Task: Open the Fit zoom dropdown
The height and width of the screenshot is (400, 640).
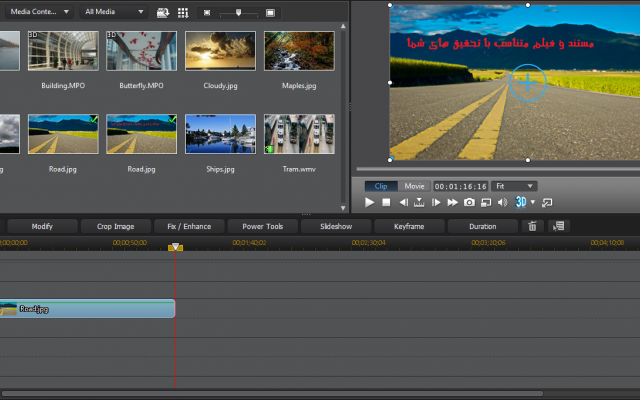Action: click(514, 186)
